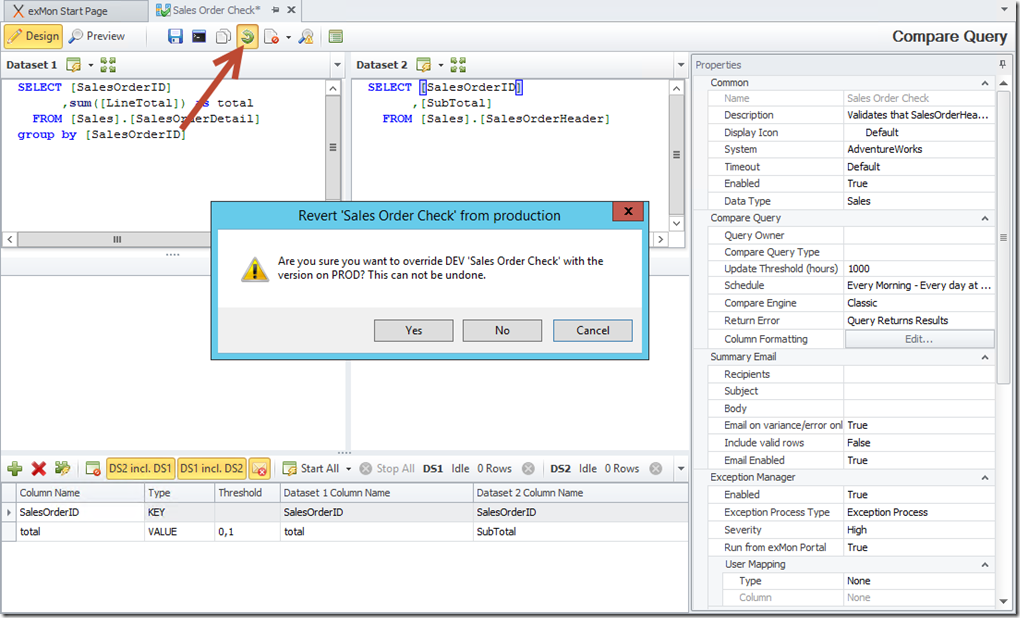Toggle the DS2 incl. DS1 button

[x=140, y=468]
